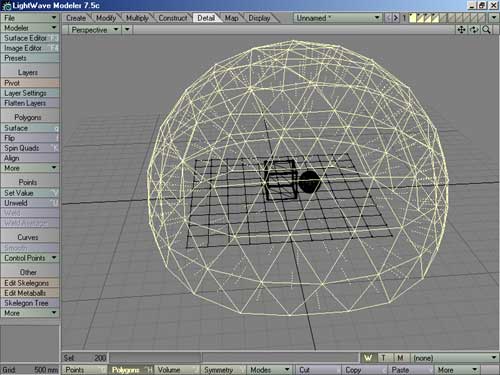
Task: Open bottom bar More dropdown
Action: pyautogui.click(x=457, y=370)
